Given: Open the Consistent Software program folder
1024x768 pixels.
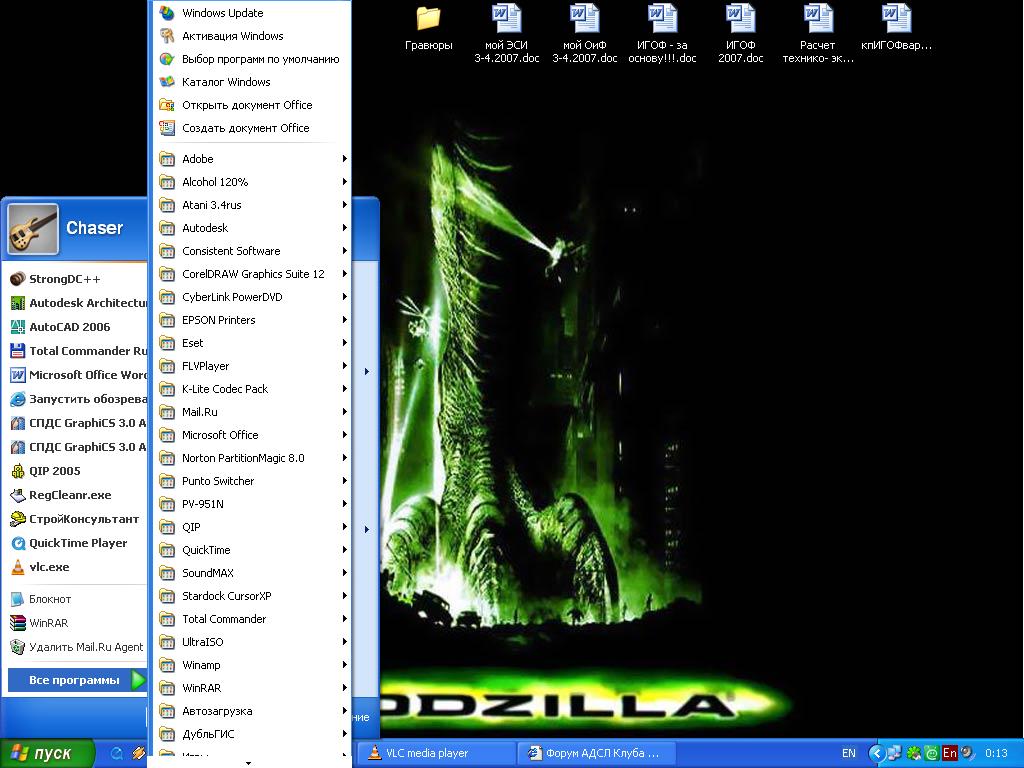Looking at the screenshot, I should pyautogui.click(x=251, y=251).
